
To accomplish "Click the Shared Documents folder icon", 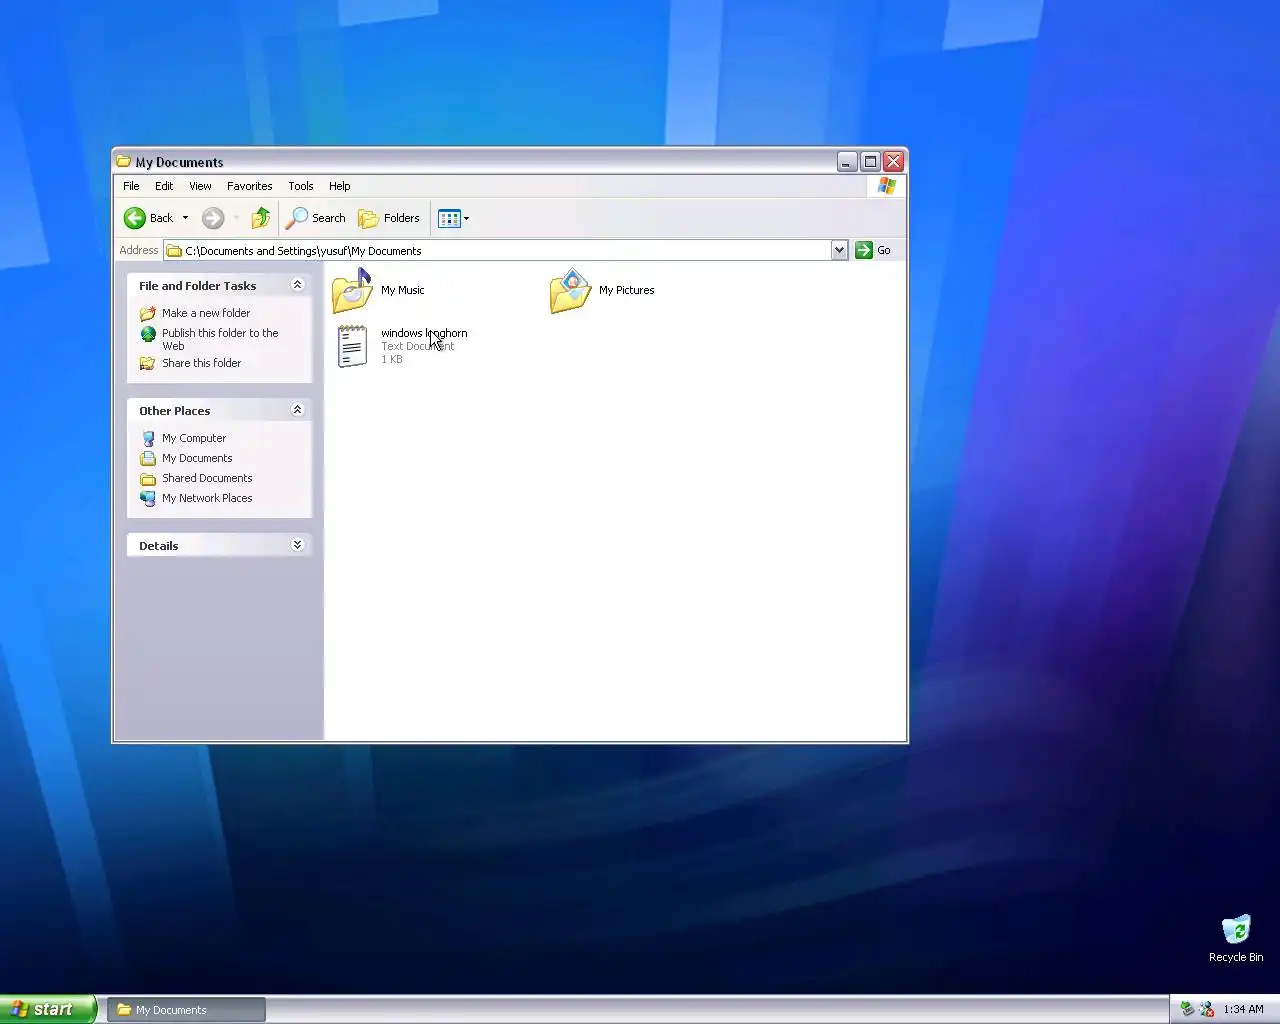I will (x=148, y=478).
